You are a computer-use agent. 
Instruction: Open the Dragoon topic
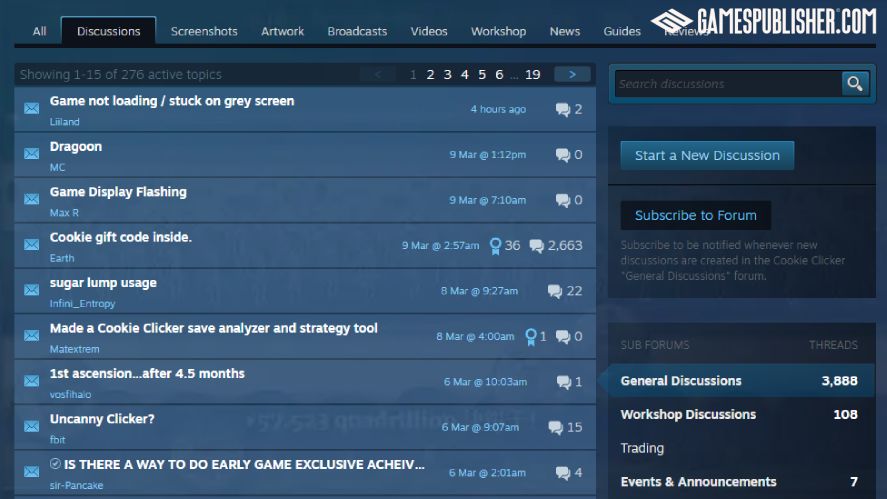(x=76, y=147)
